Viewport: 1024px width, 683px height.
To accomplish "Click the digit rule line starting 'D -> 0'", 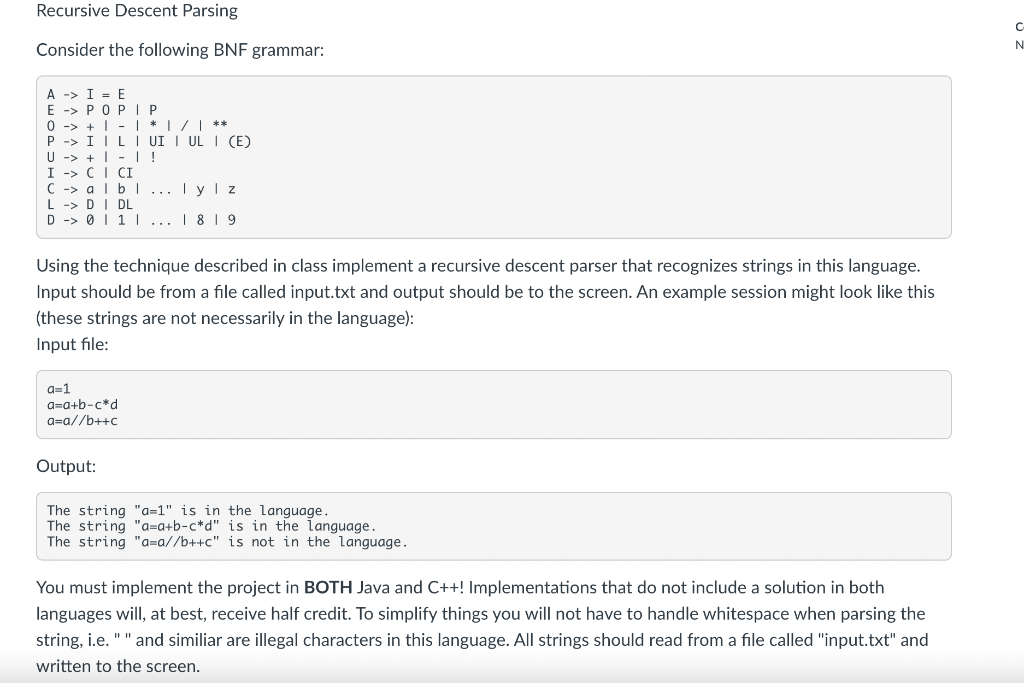I will point(141,220).
